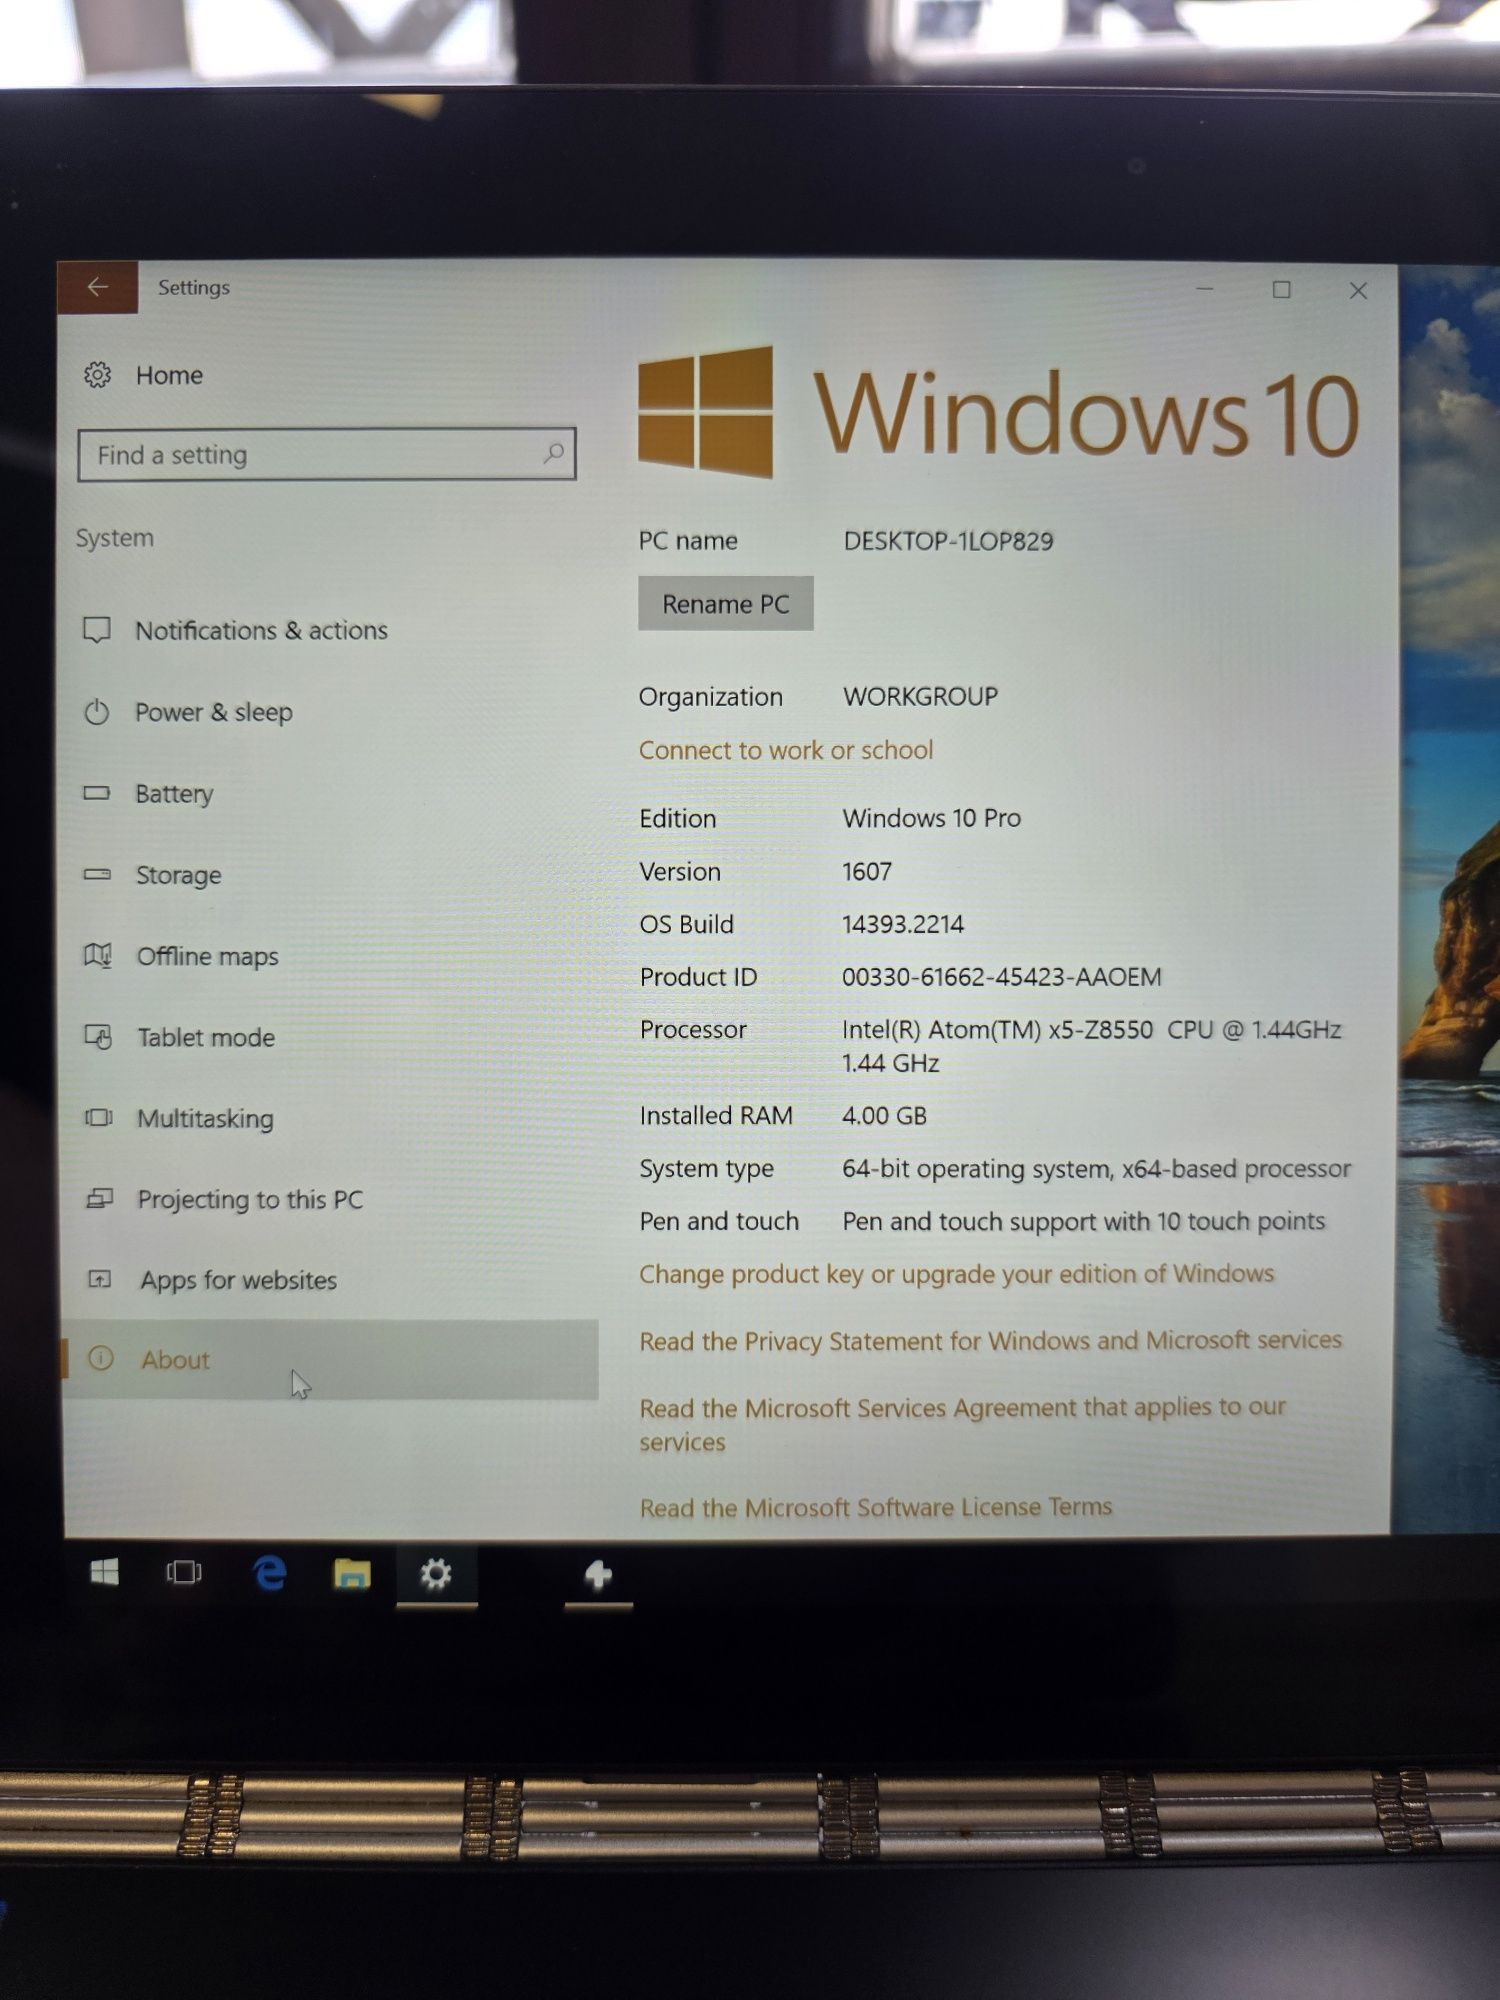Click the Projecting to this PC icon
The height and width of the screenshot is (2000, 1500).
pos(99,1198)
